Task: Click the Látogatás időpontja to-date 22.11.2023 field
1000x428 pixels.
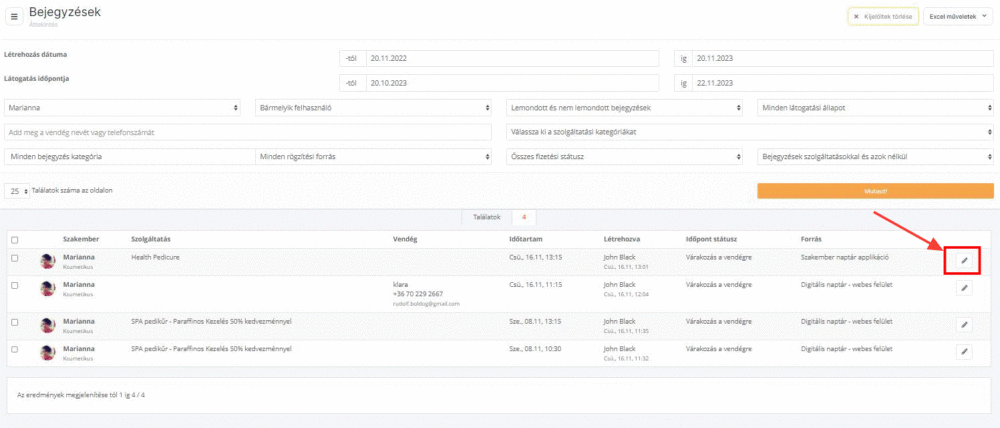Action: point(842,83)
